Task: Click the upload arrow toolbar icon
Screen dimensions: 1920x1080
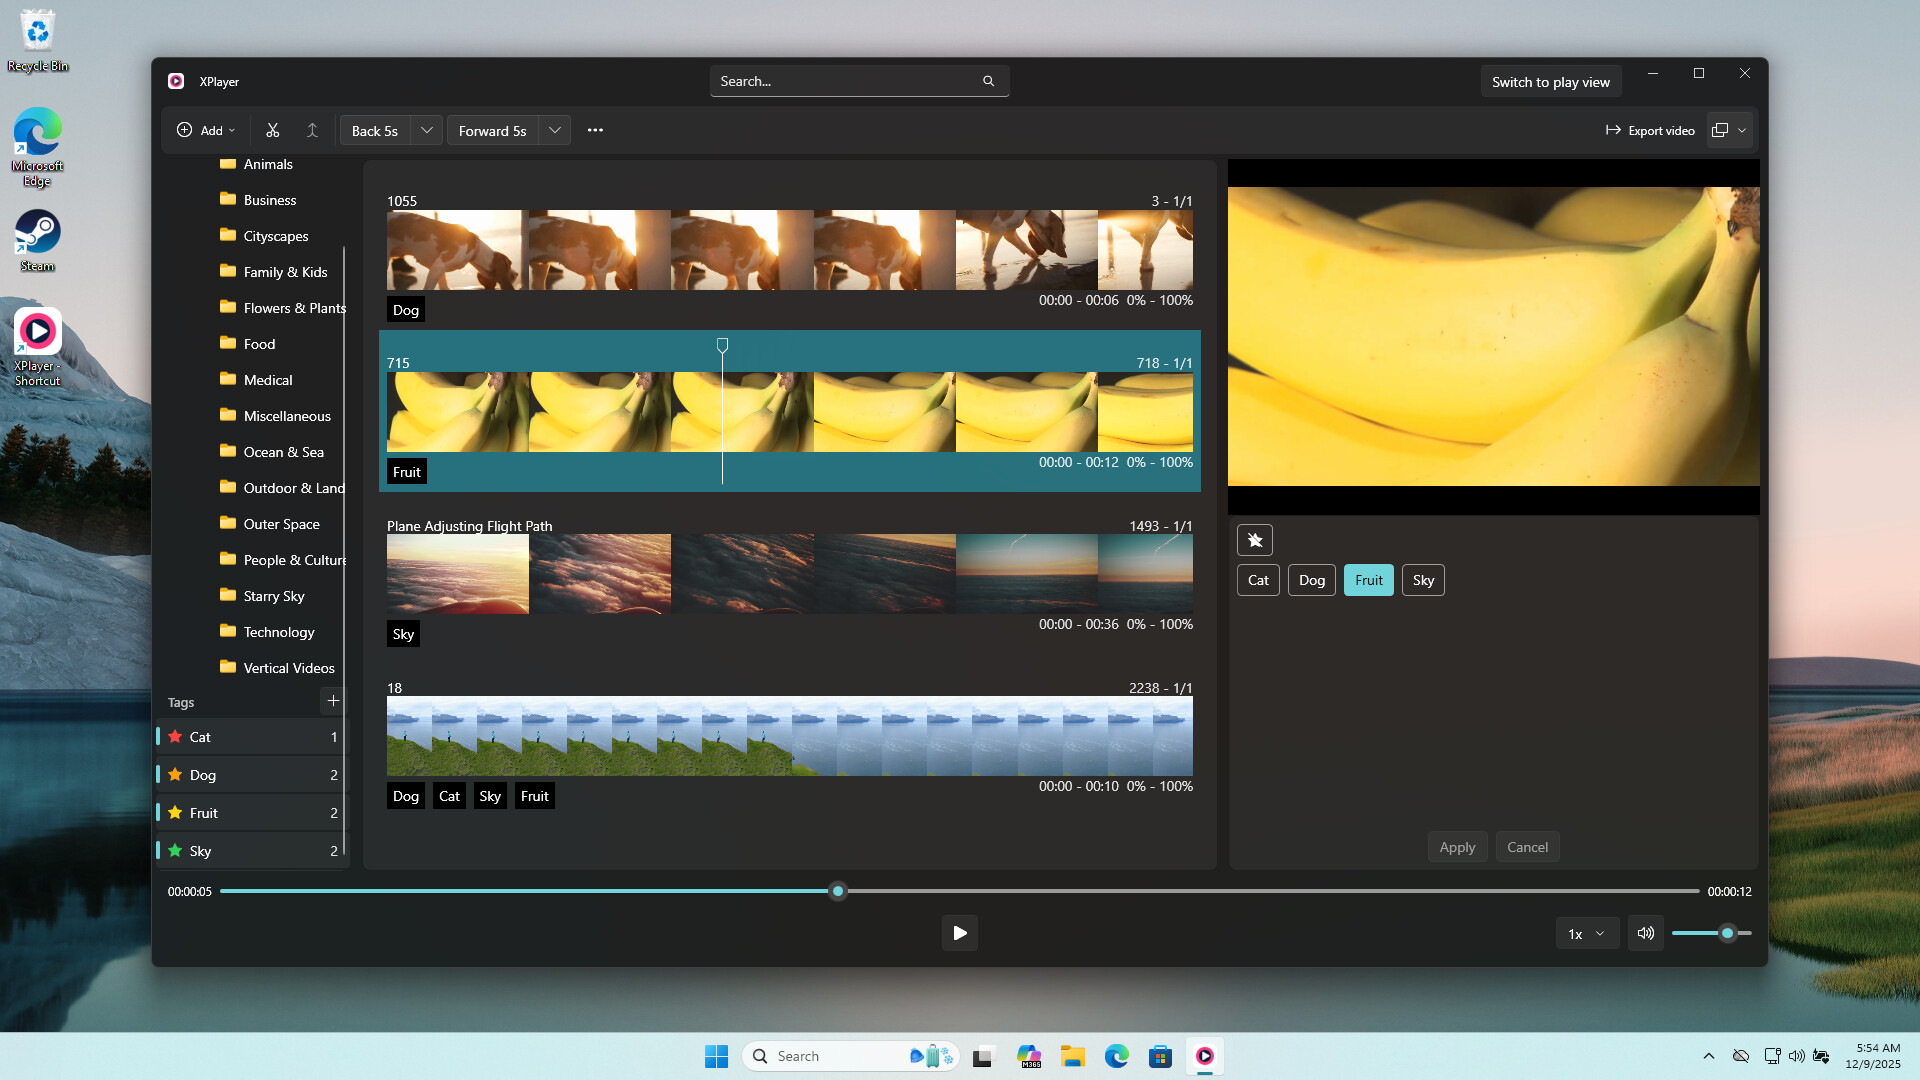Action: coord(312,130)
